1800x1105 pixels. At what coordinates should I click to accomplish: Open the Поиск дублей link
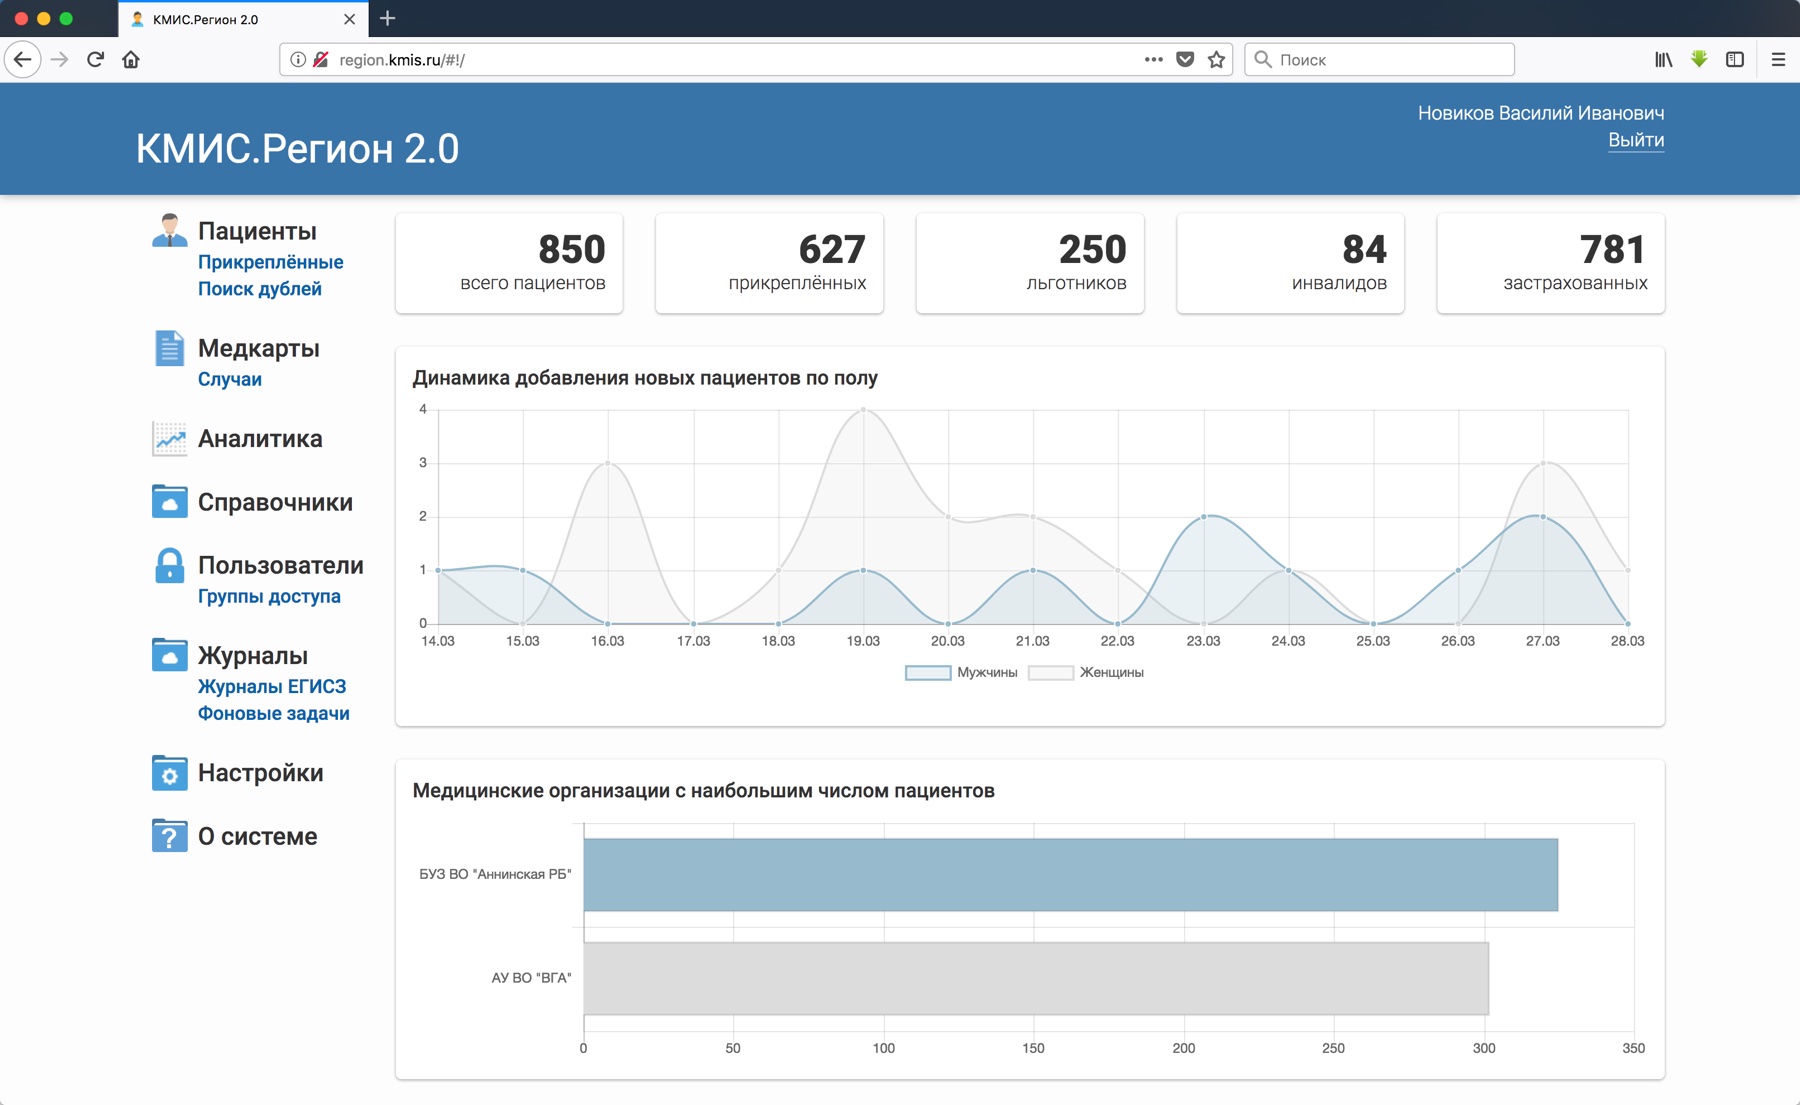pyautogui.click(x=260, y=289)
